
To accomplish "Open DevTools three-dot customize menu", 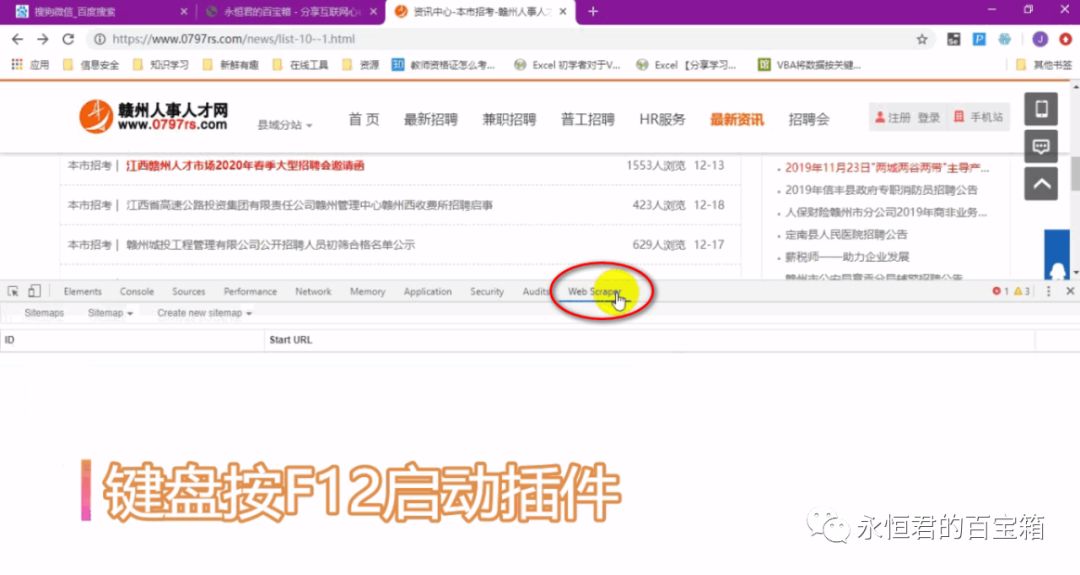I will pos(1048,291).
